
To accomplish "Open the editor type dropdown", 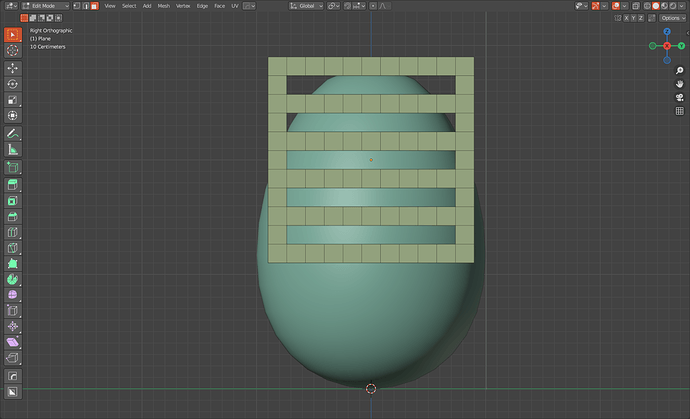I will click(11, 6).
